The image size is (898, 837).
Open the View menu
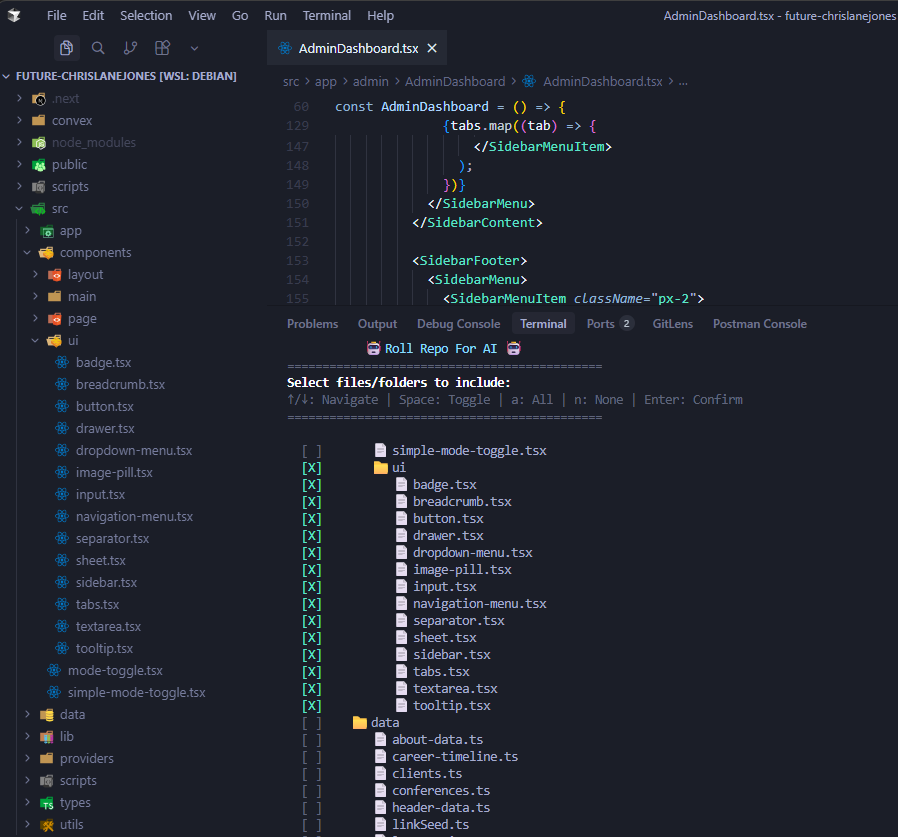click(x=202, y=15)
